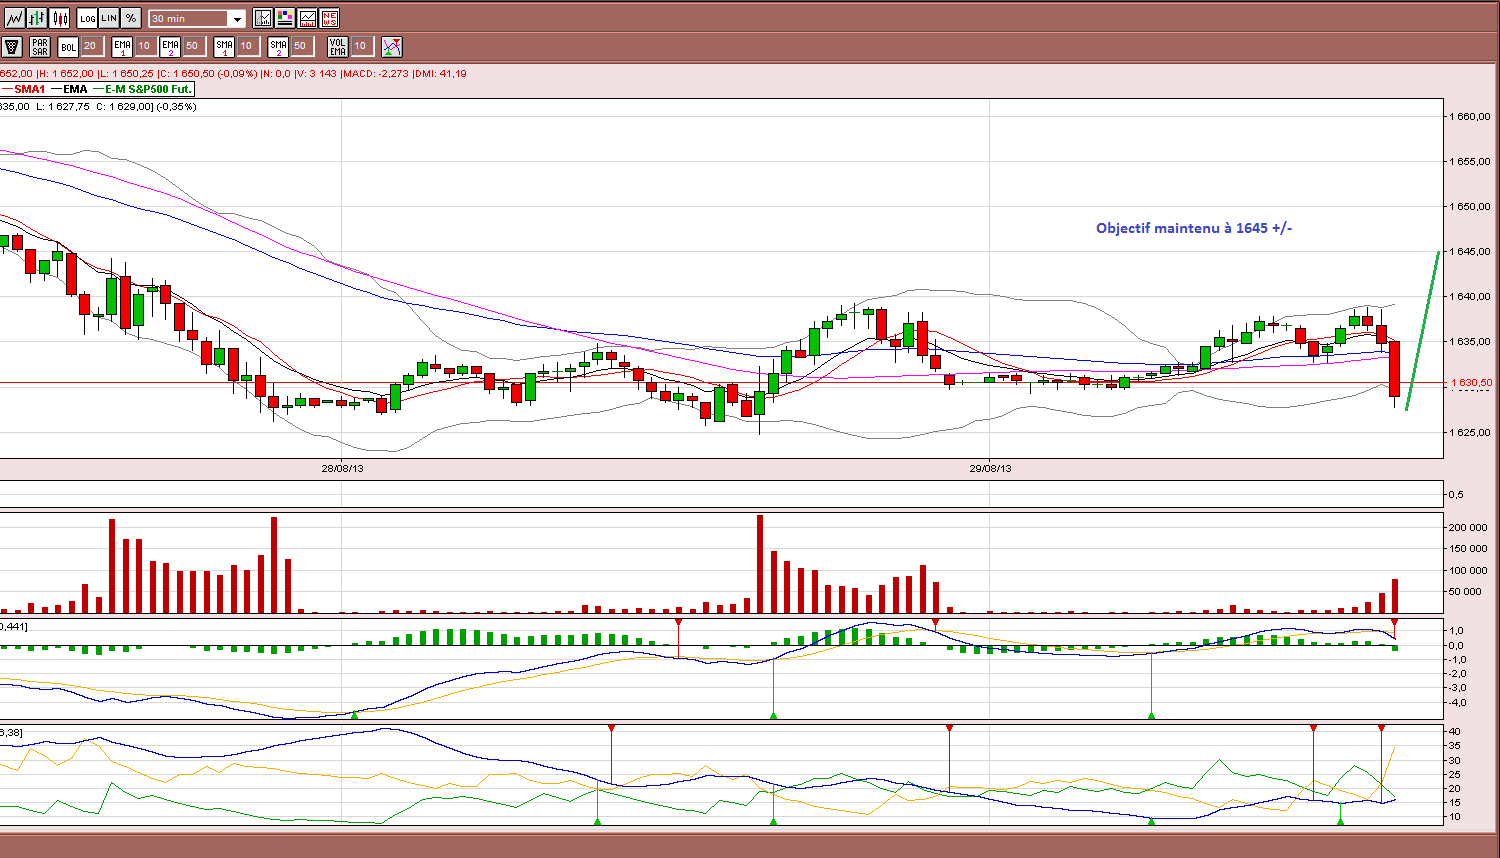Click the 1 645,00 price axis label
Viewport: 1500px width, 858px height.
(x=1471, y=251)
